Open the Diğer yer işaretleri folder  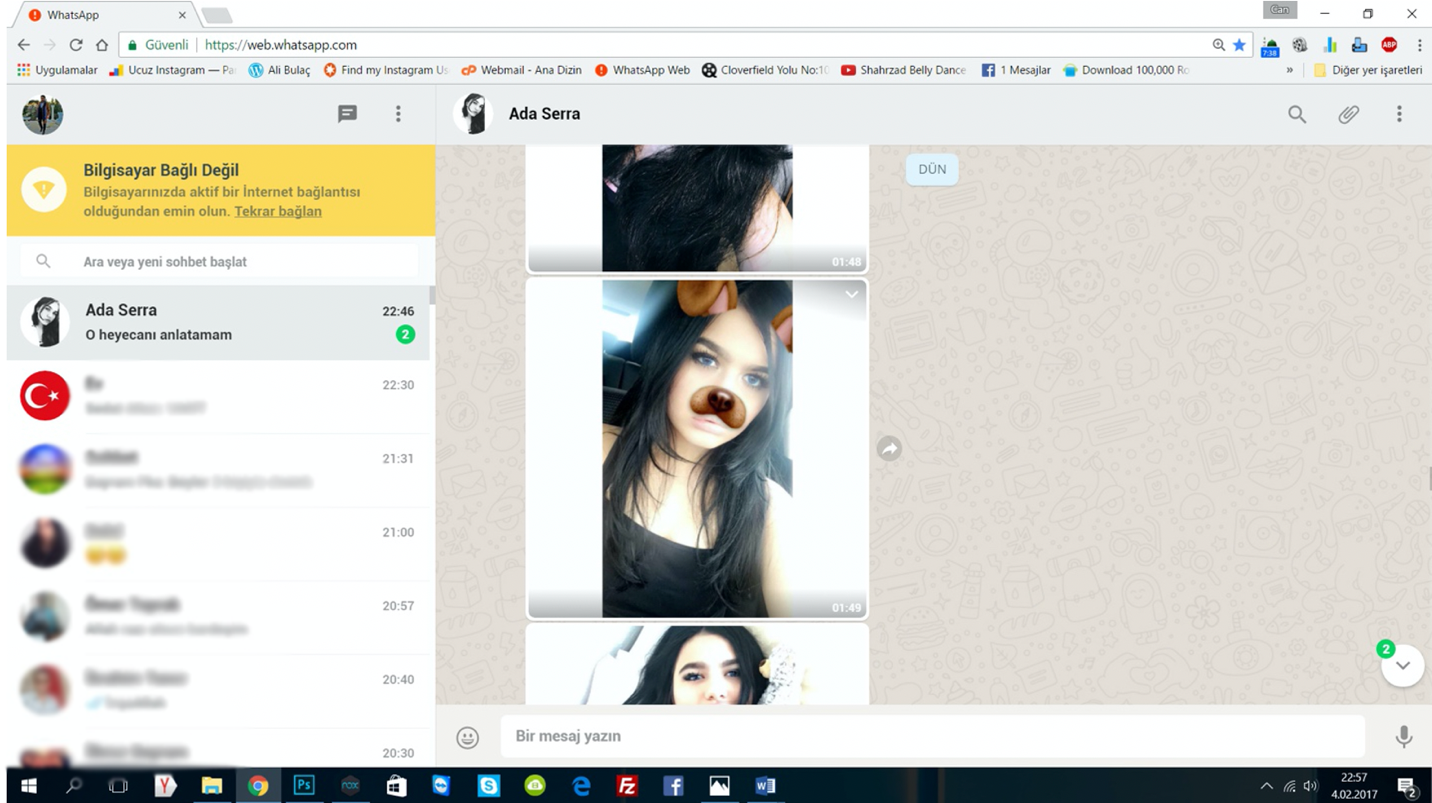click(x=1367, y=70)
